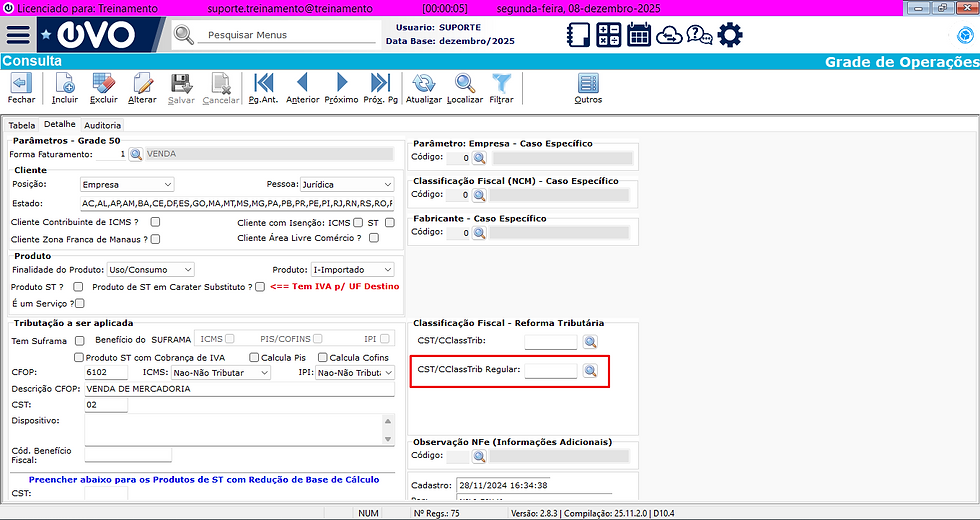Switch to the Auditoria tab
The height and width of the screenshot is (520, 980).
pos(102,125)
